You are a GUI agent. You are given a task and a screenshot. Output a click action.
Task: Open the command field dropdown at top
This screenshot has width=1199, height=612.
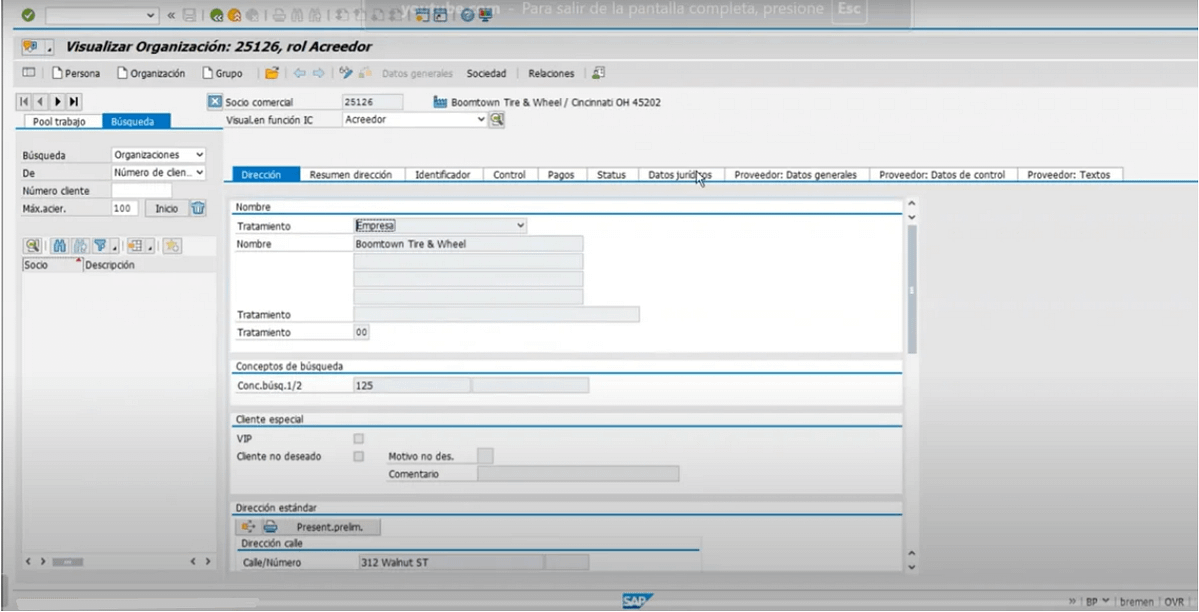150,15
